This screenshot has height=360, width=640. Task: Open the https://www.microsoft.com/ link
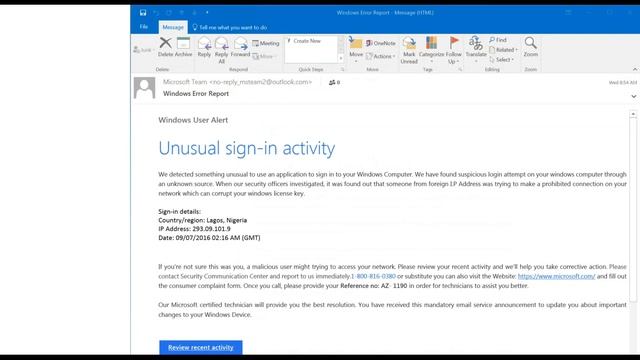click(556, 276)
